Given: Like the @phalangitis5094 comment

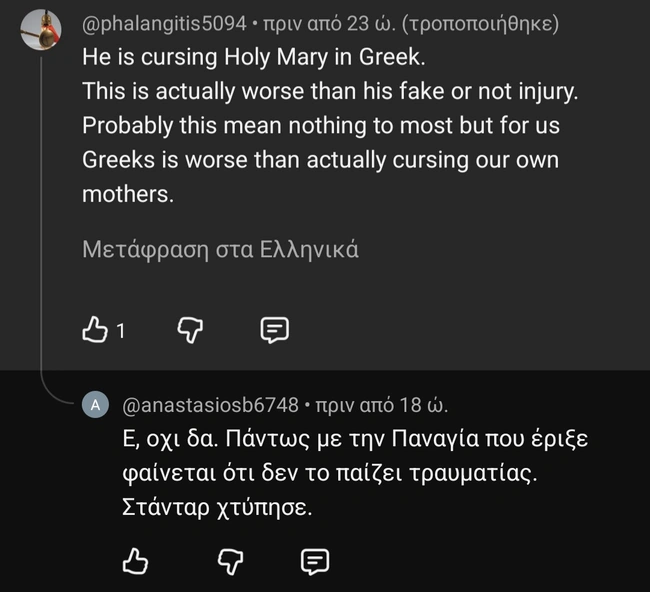Looking at the screenshot, I should [x=95, y=330].
